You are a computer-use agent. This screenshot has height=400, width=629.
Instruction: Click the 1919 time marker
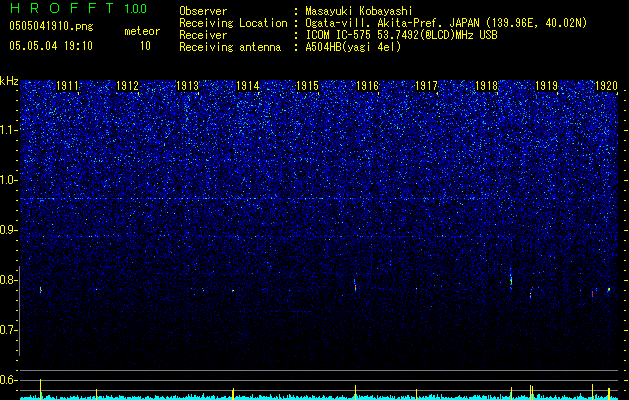click(x=547, y=86)
